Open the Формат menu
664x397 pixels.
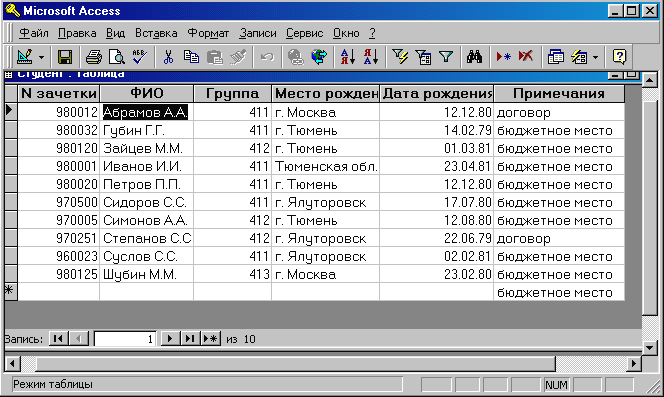[x=208, y=33]
